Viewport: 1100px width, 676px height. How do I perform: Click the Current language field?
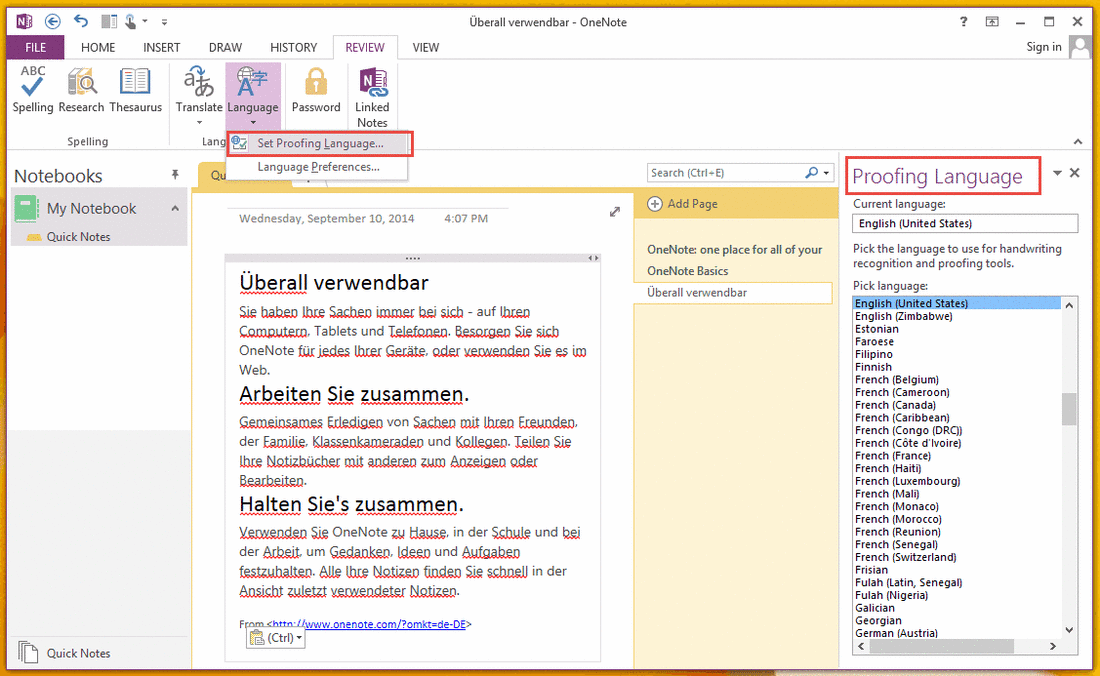click(965, 224)
